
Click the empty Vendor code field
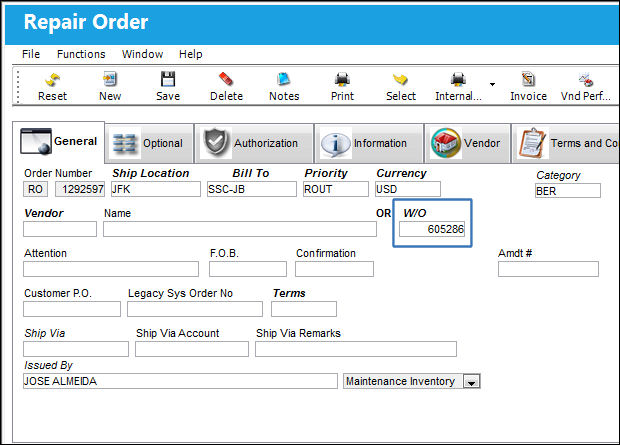tap(60, 229)
